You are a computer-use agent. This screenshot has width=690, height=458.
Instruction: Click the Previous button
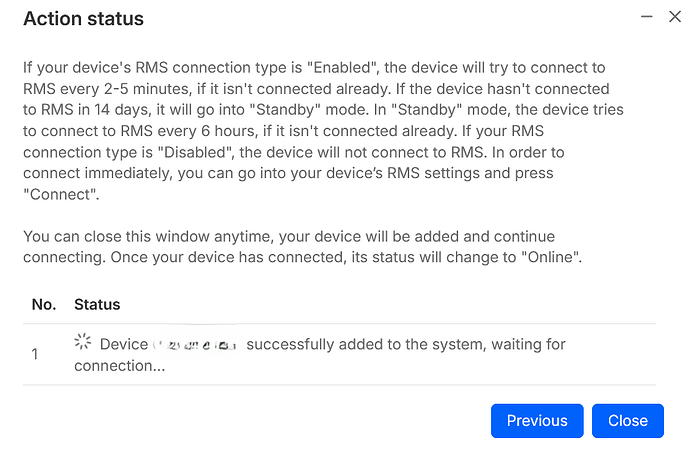click(x=537, y=421)
